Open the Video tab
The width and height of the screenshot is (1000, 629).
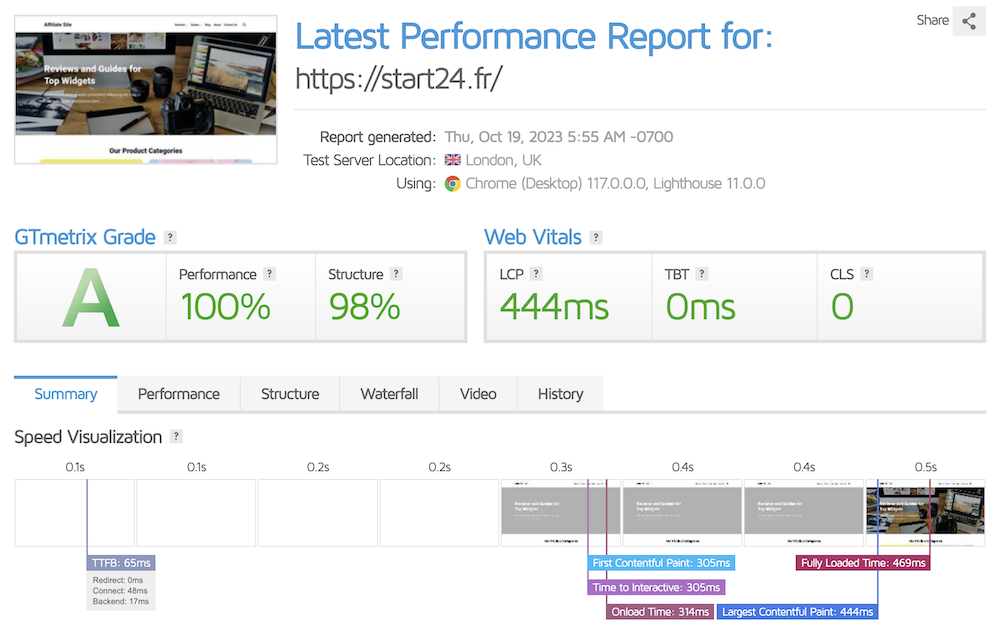click(478, 394)
